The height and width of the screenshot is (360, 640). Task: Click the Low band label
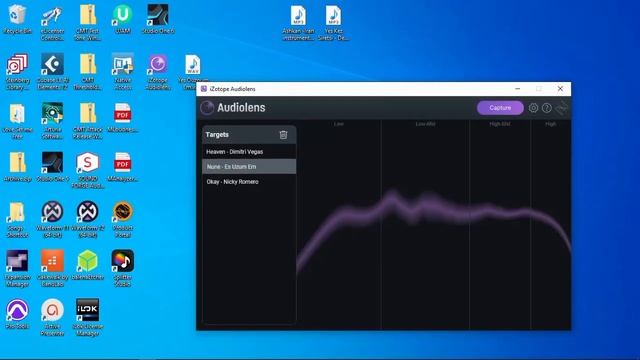pyautogui.click(x=339, y=124)
